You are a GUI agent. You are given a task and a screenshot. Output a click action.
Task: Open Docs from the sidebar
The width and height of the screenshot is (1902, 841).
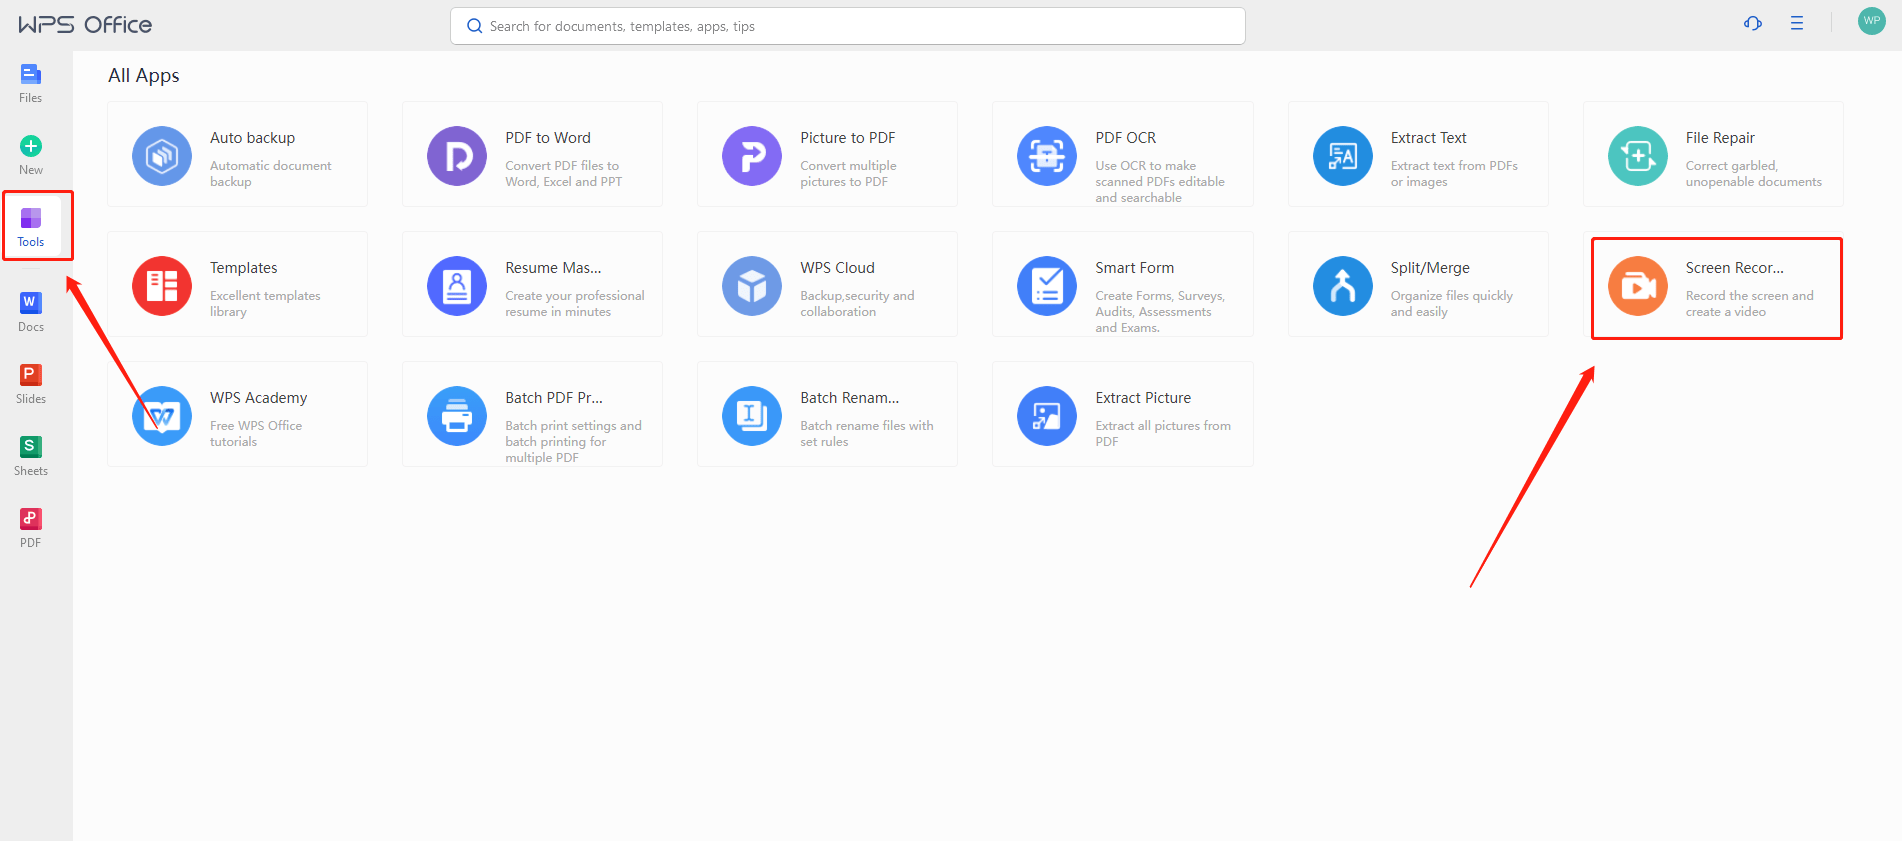tap(31, 302)
